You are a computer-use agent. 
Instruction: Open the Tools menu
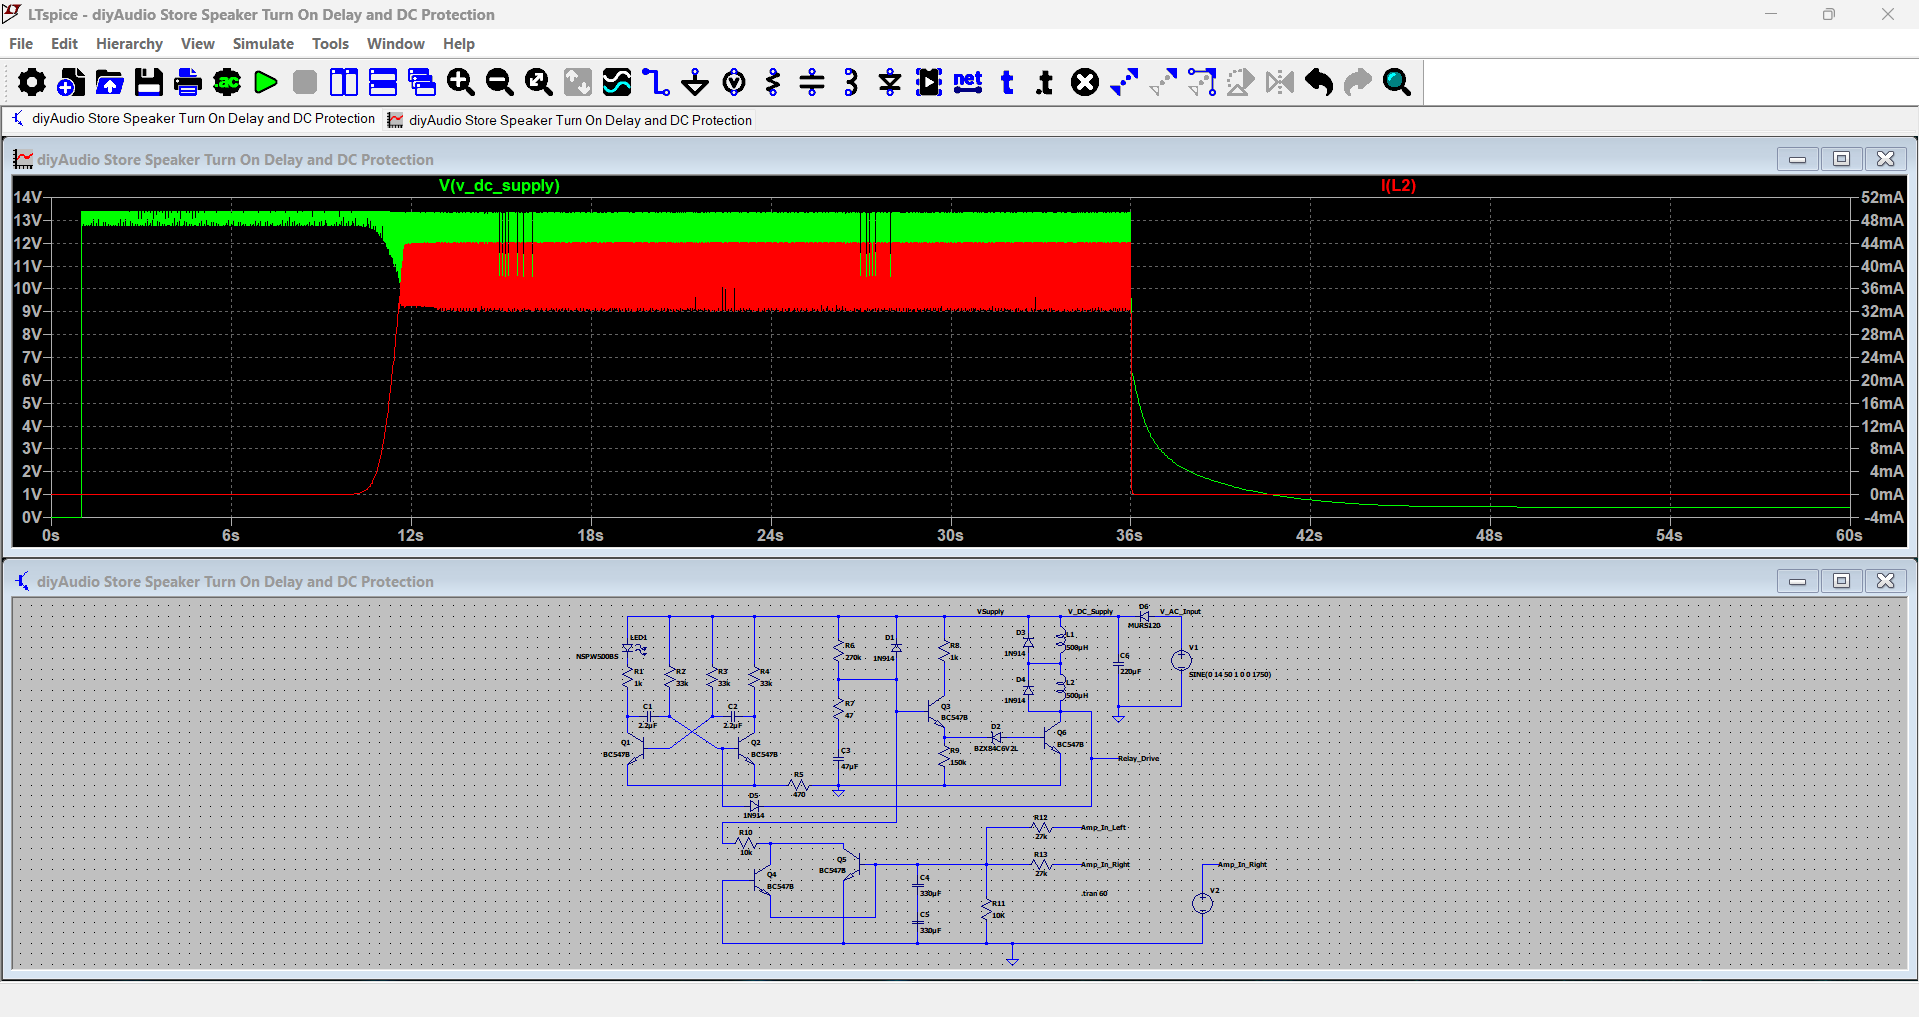point(330,44)
